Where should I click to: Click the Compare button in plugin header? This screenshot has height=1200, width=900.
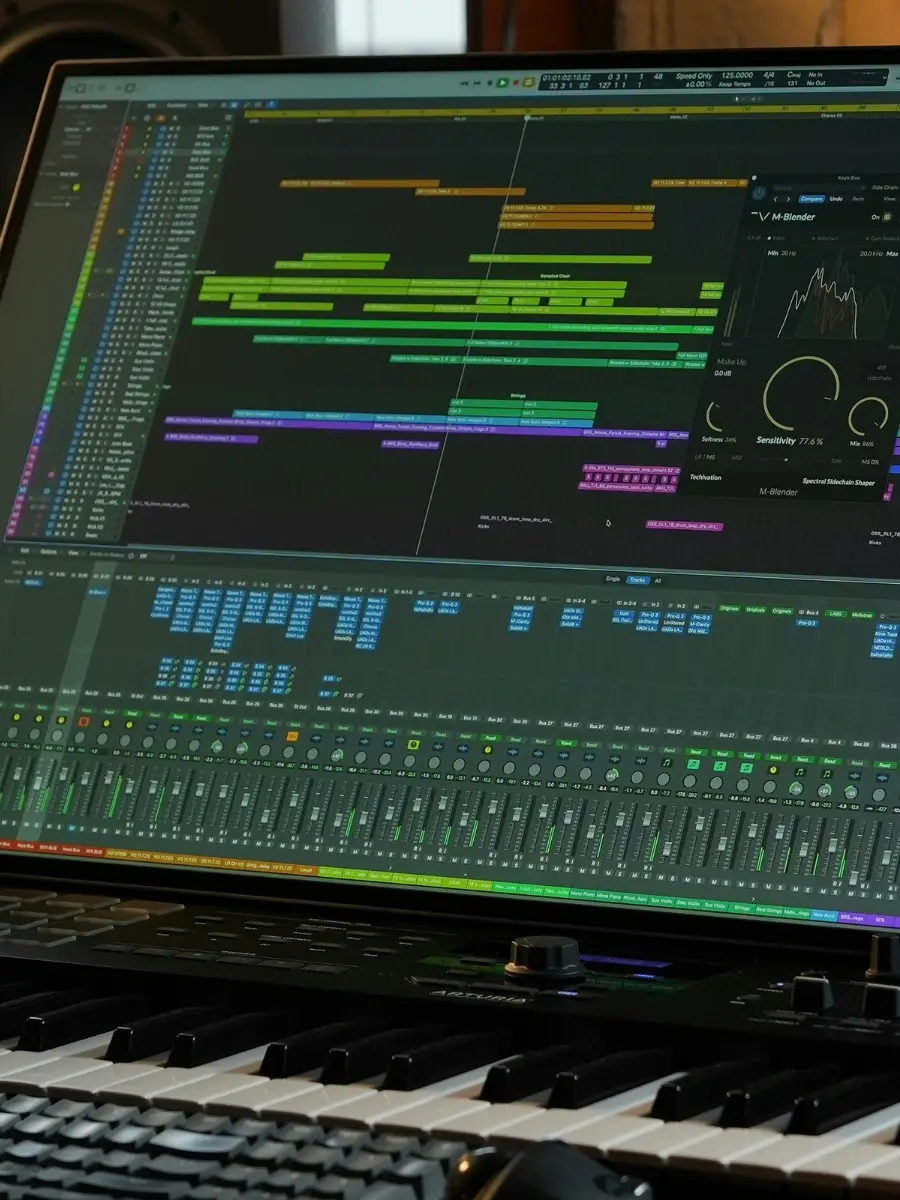point(812,199)
